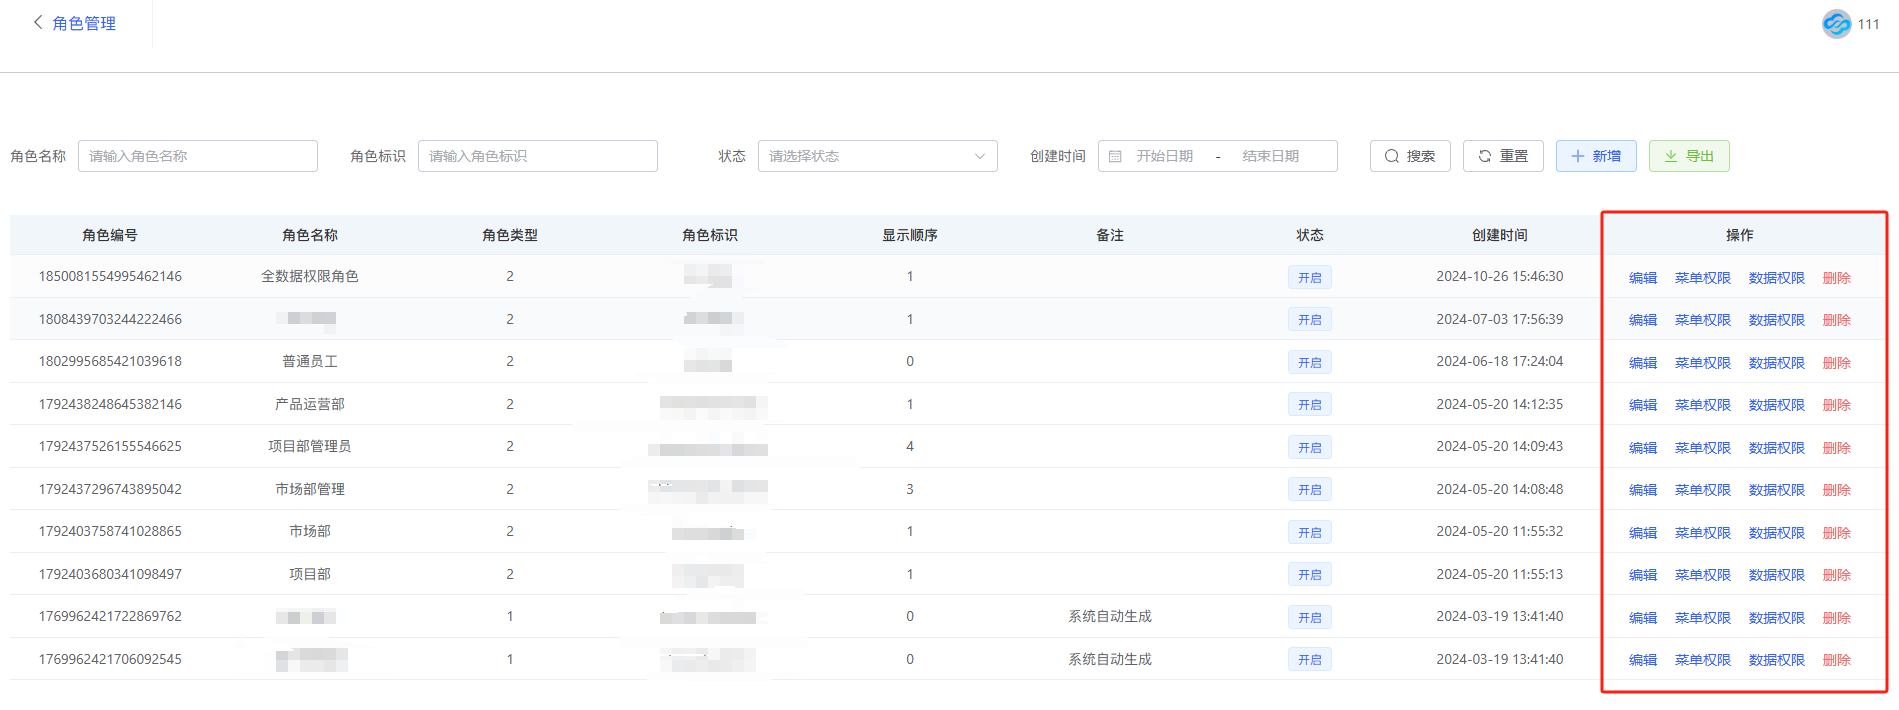Click the 显示顺序 column header
Image resolution: width=1899 pixels, height=710 pixels.
coord(909,235)
